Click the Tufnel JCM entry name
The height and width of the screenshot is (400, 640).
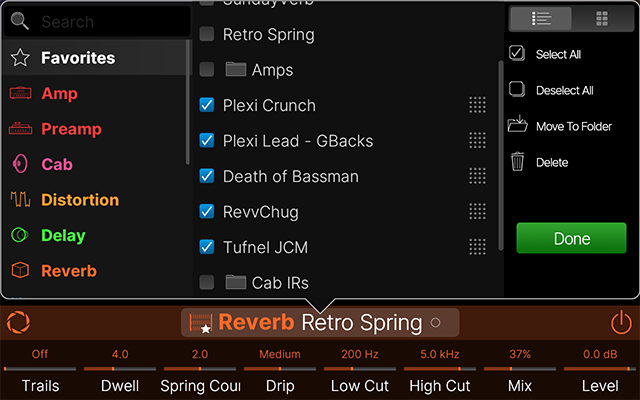tap(265, 247)
